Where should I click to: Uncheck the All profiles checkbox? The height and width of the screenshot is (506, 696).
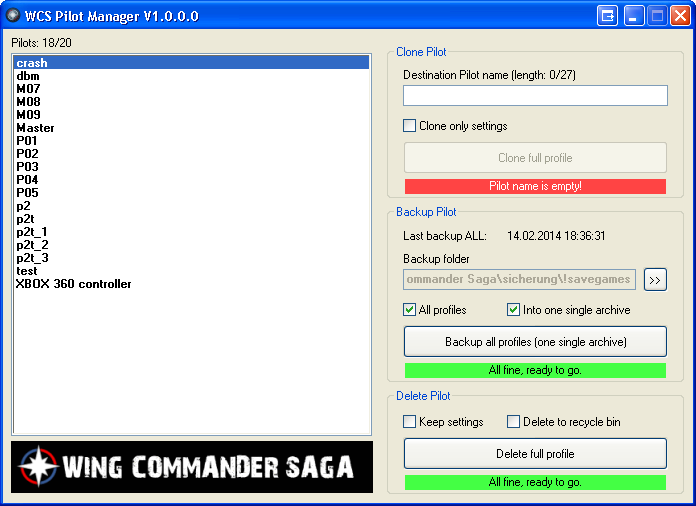(409, 310)
